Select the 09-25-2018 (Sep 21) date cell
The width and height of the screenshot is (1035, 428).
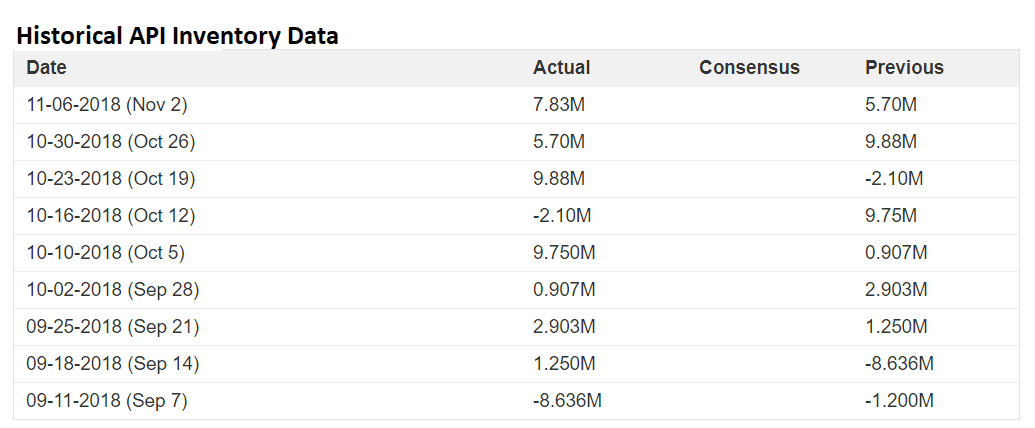[x=113, y=327]
